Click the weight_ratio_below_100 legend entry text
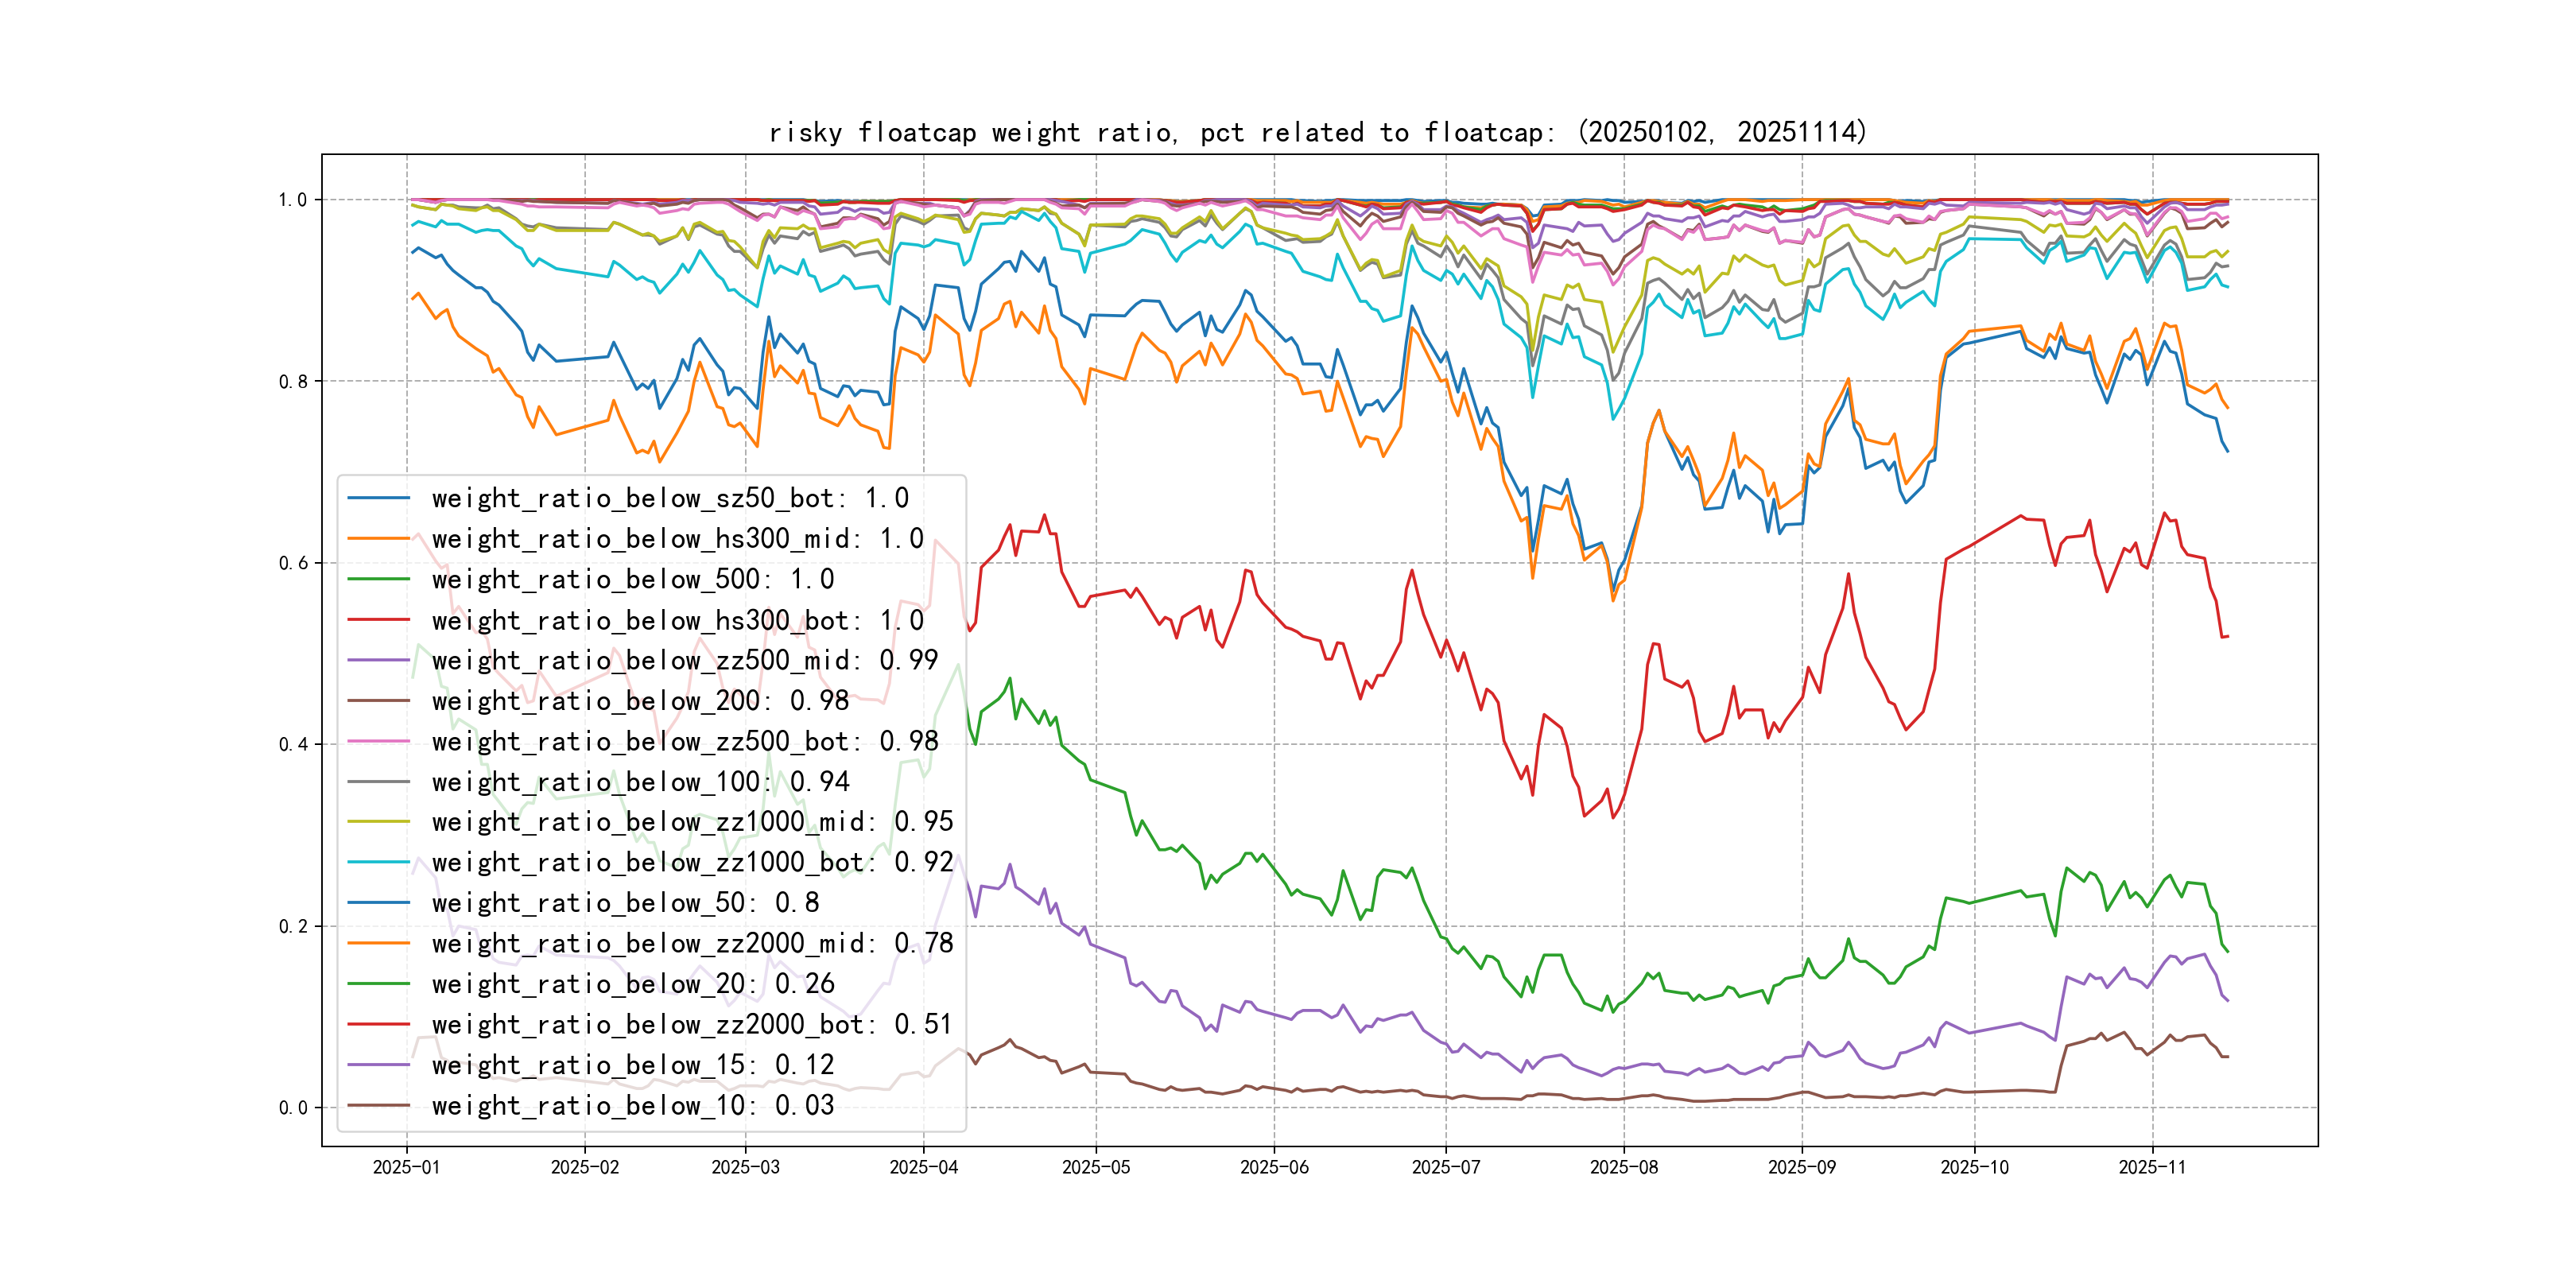Image resolution: width=2576 pixels, height=1288 pixels. [640, 782]
